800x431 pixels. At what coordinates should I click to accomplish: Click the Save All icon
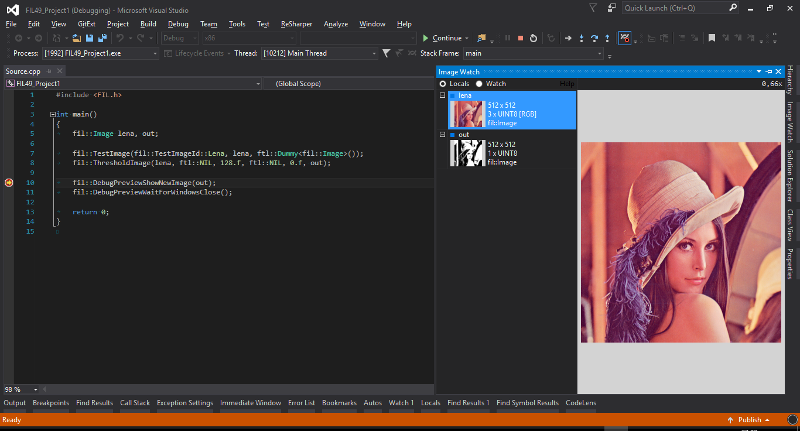coord(102,38)
